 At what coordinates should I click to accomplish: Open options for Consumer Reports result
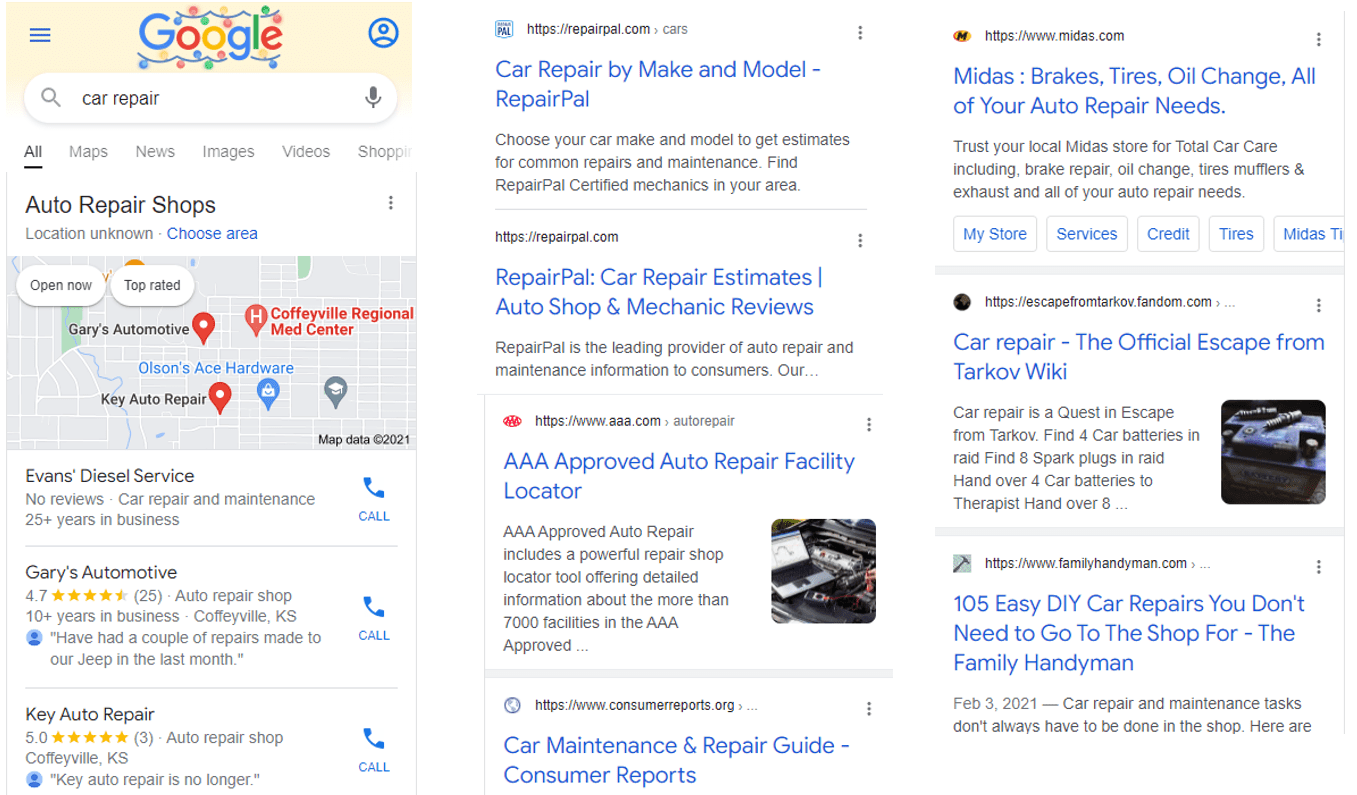coord(869,708)
